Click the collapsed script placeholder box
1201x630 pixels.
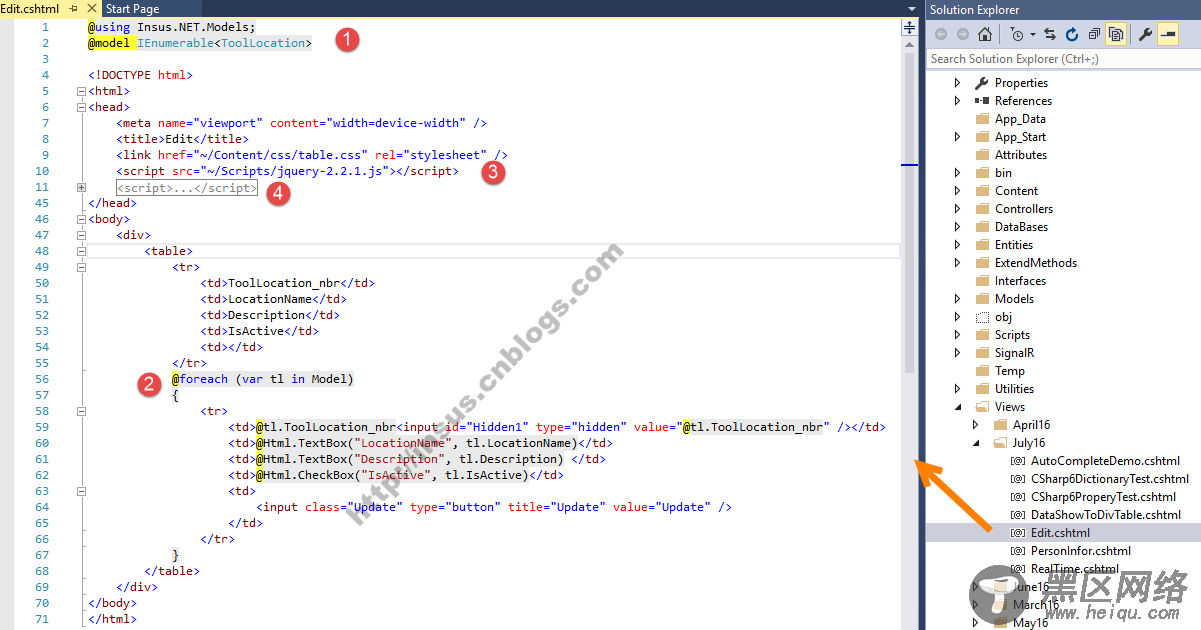[x=187, y=187]
